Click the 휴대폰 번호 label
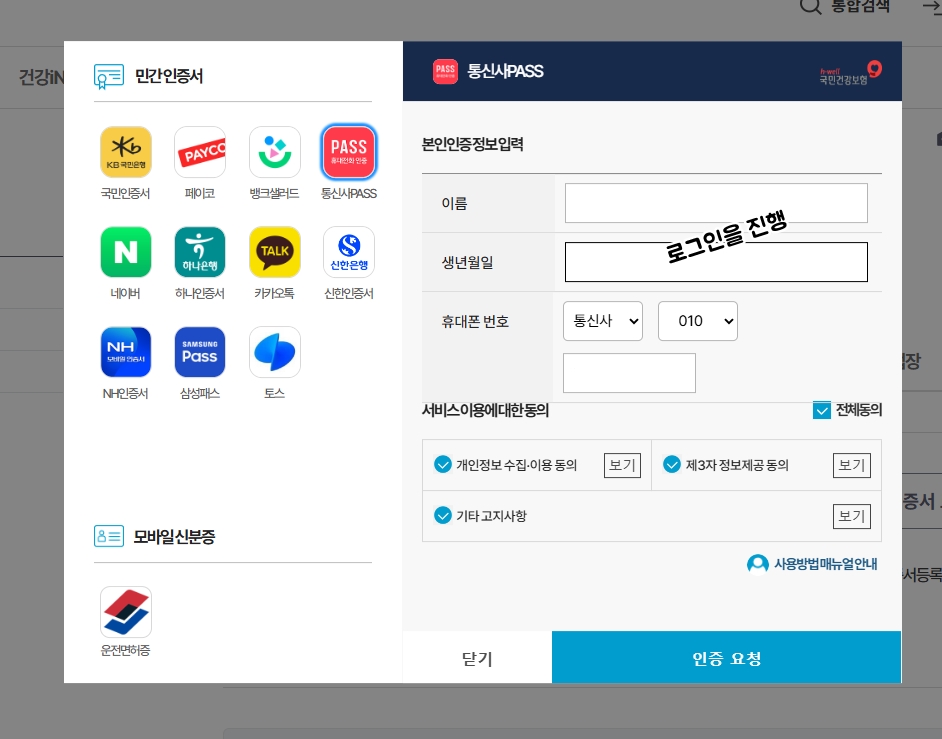 475,322
